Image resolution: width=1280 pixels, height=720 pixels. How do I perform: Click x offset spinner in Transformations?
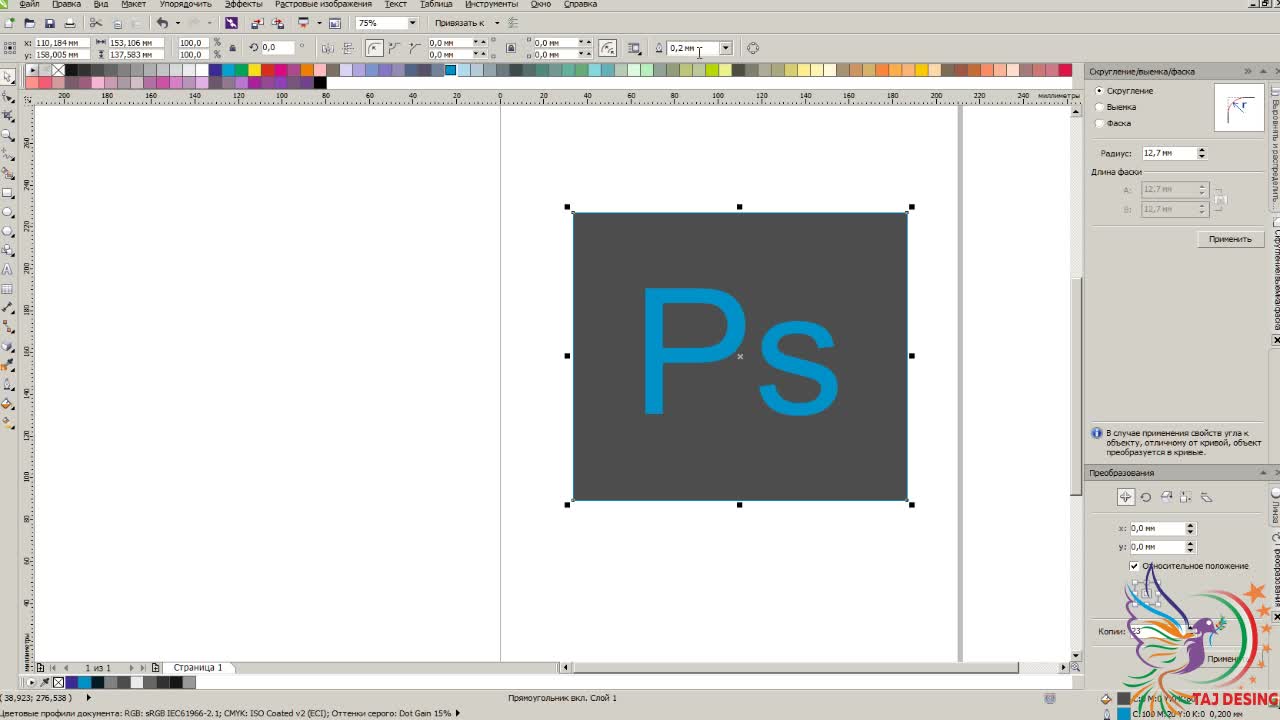[1189, 528]
